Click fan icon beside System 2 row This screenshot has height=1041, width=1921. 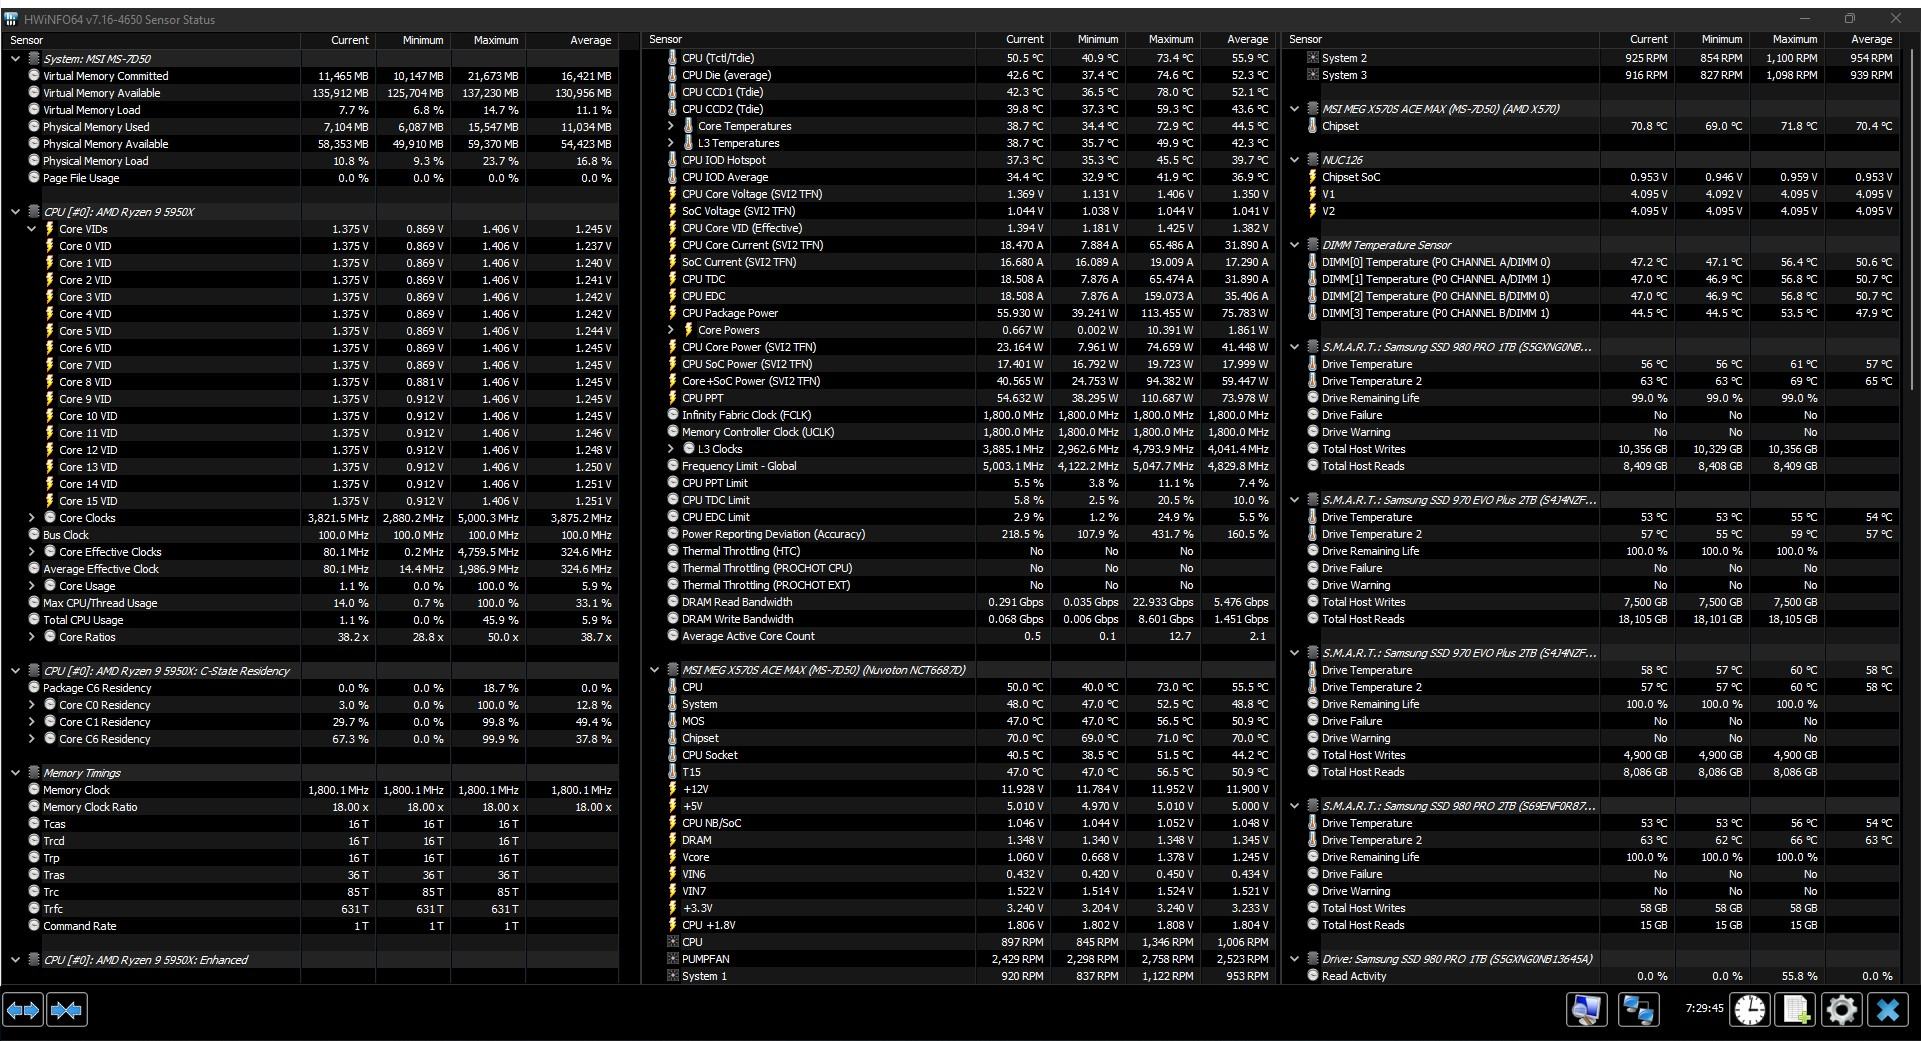click(1313, 58)
